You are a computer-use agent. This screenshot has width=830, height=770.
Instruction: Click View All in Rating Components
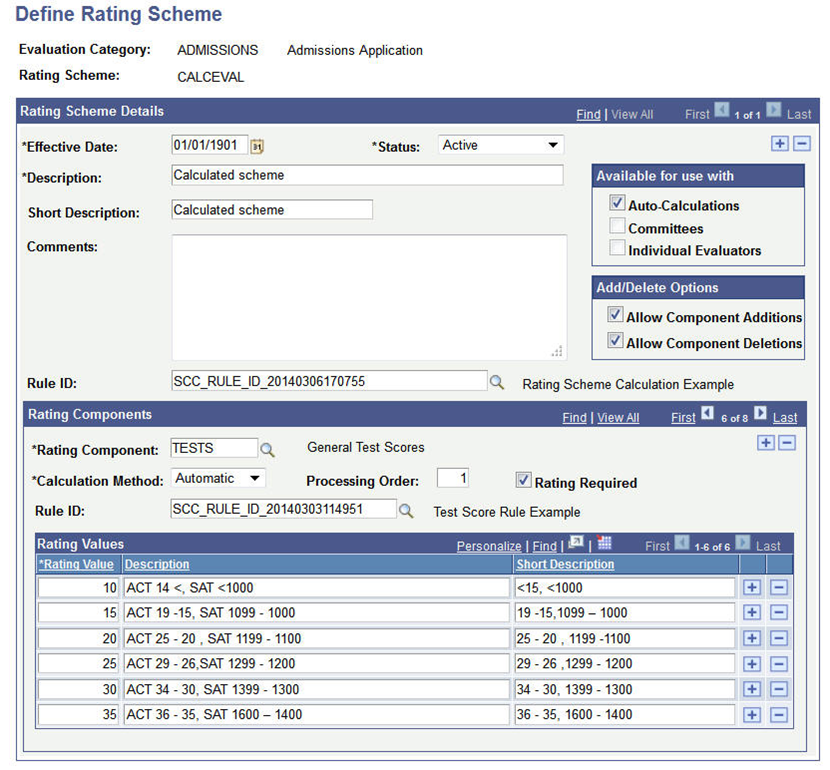tap(618, 417)
